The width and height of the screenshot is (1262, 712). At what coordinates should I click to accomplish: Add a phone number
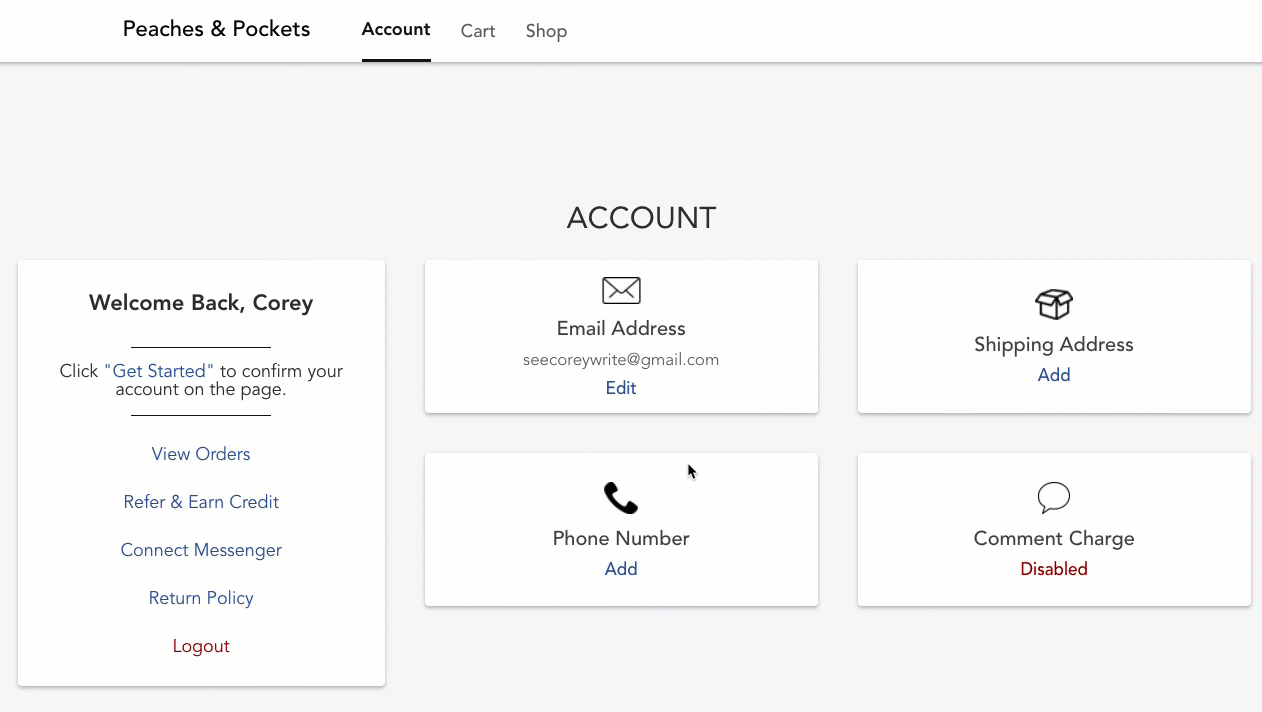621,569
